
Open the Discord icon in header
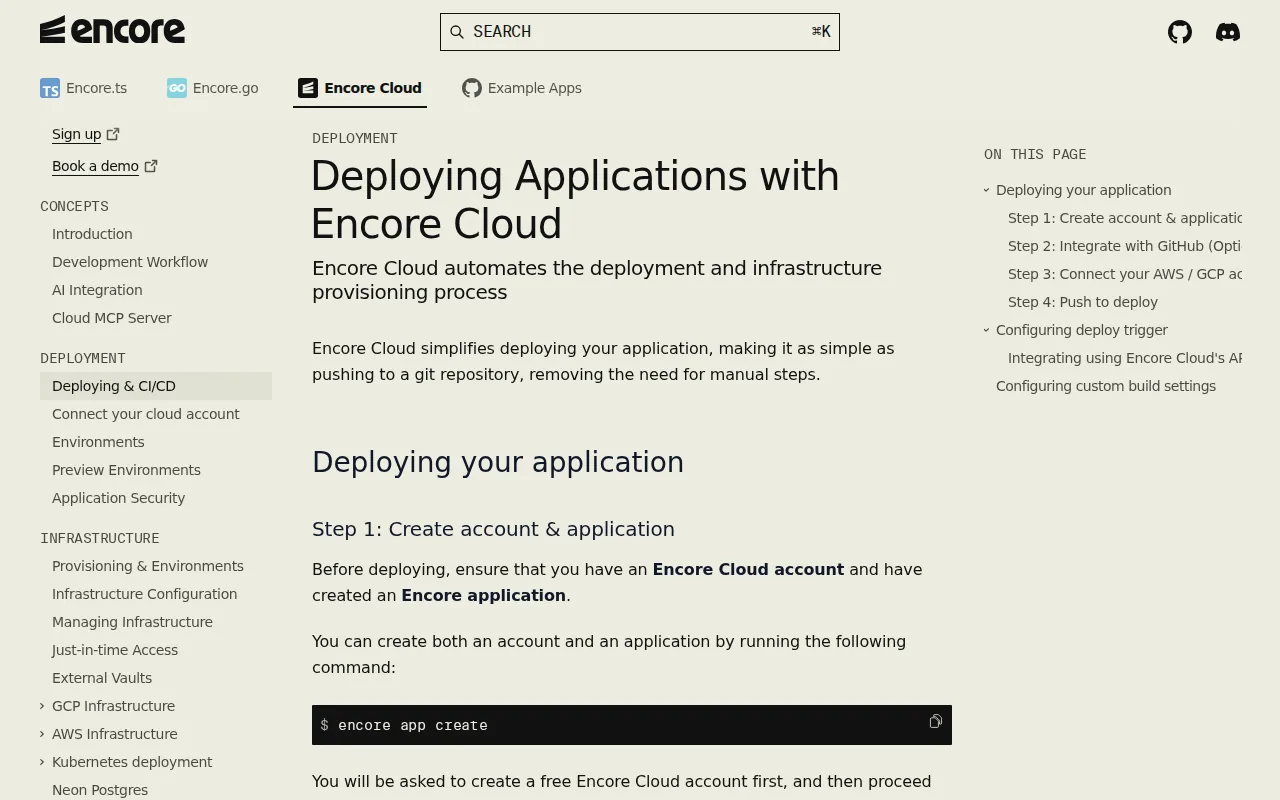pyautogui.click(x=1228, y=32)
